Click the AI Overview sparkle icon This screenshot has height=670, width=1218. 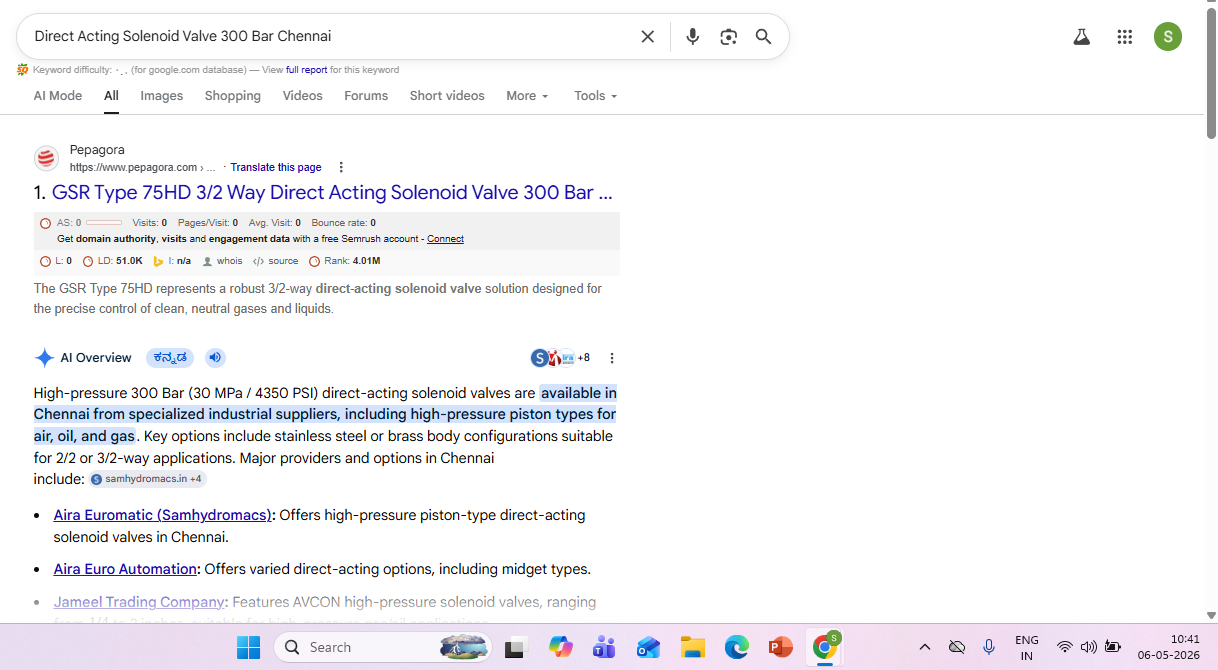click(44, 358)
